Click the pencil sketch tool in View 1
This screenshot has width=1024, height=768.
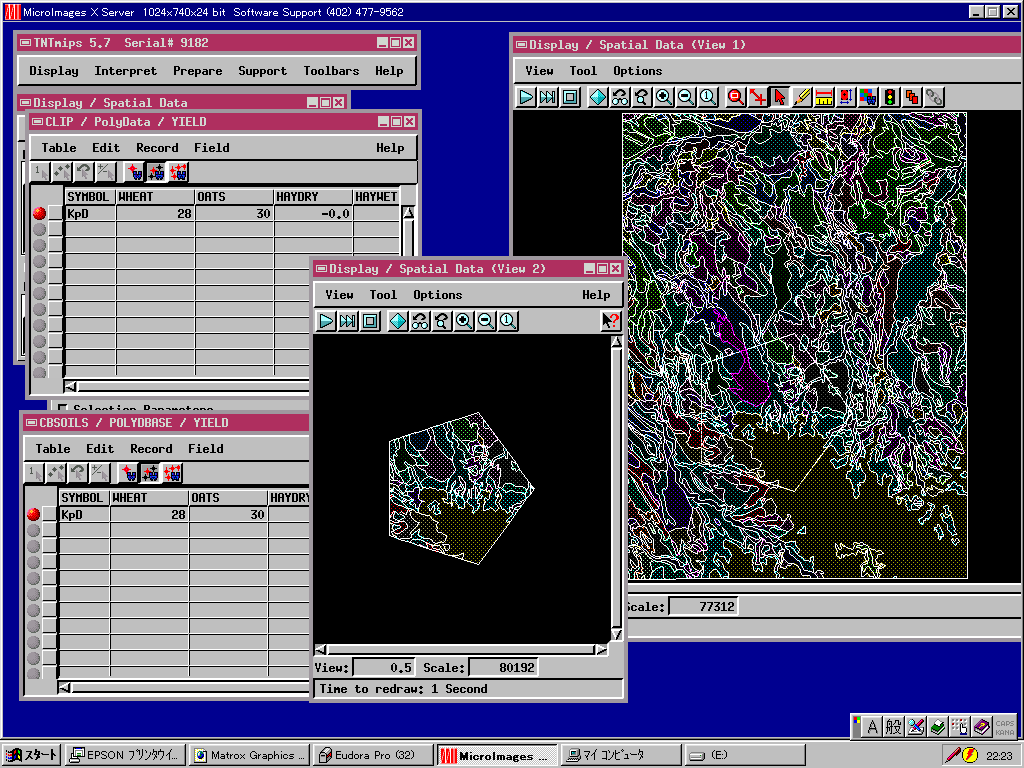click(802, 97)
